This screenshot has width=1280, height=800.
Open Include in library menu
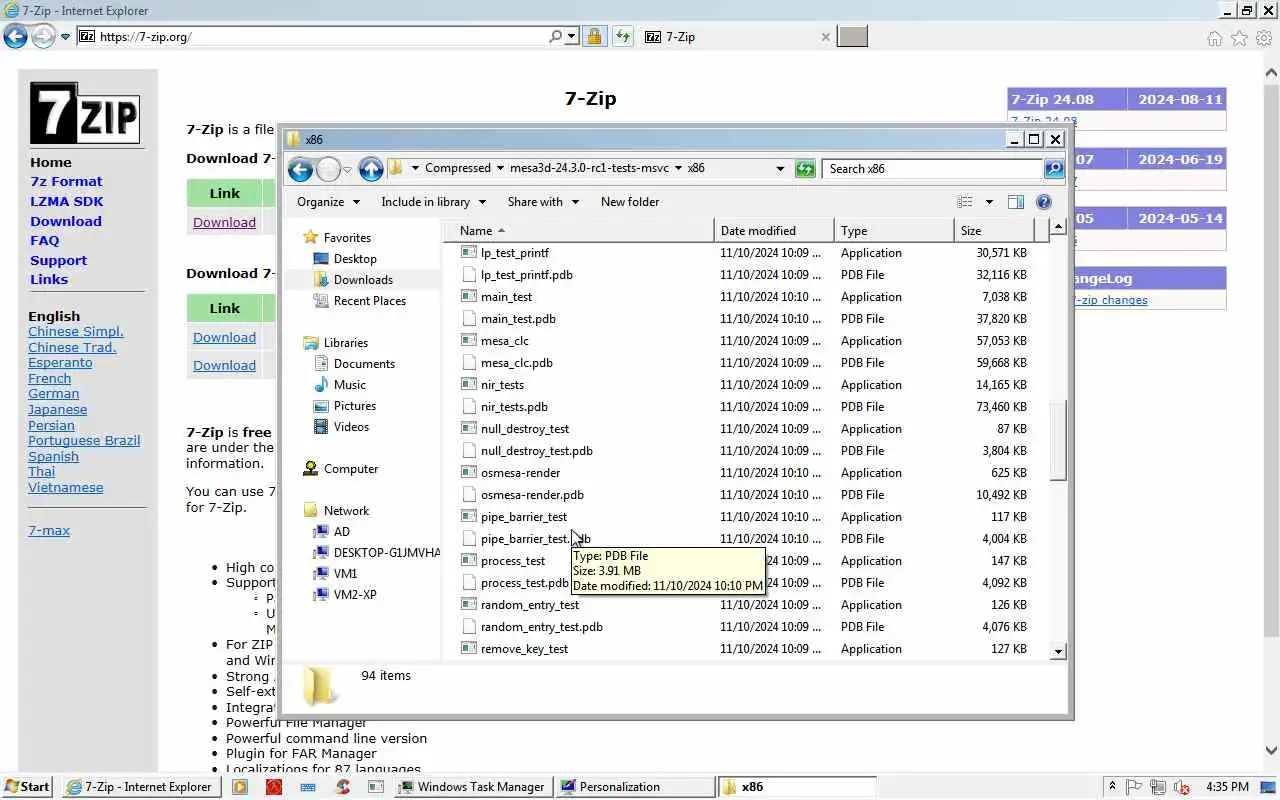[433, 202]
